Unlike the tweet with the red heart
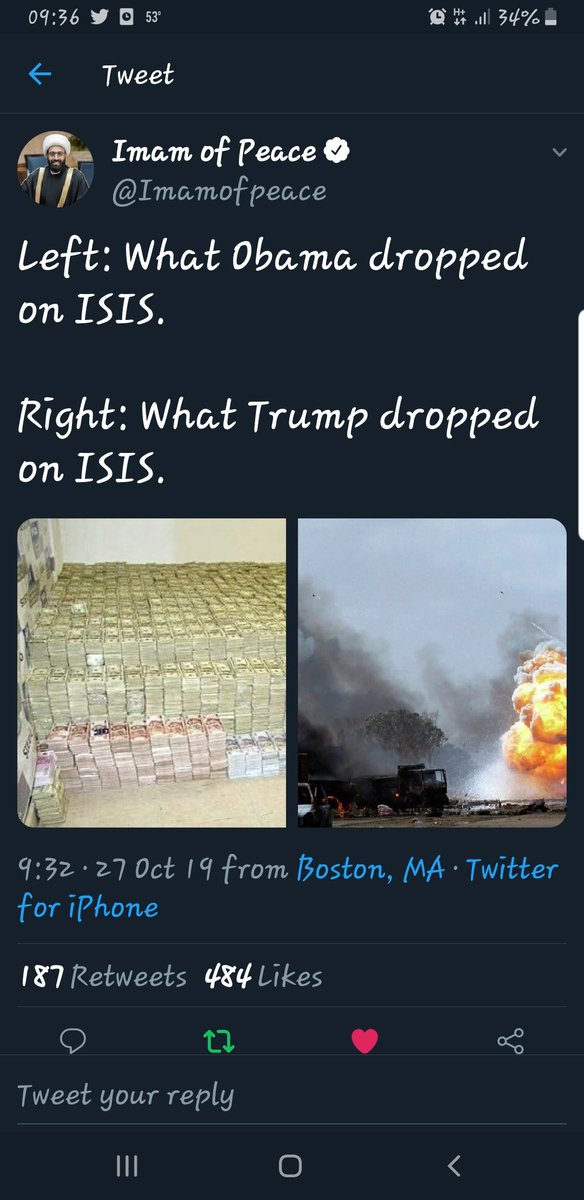This screenshot has width=584, height=1200. click(365, 1042)
